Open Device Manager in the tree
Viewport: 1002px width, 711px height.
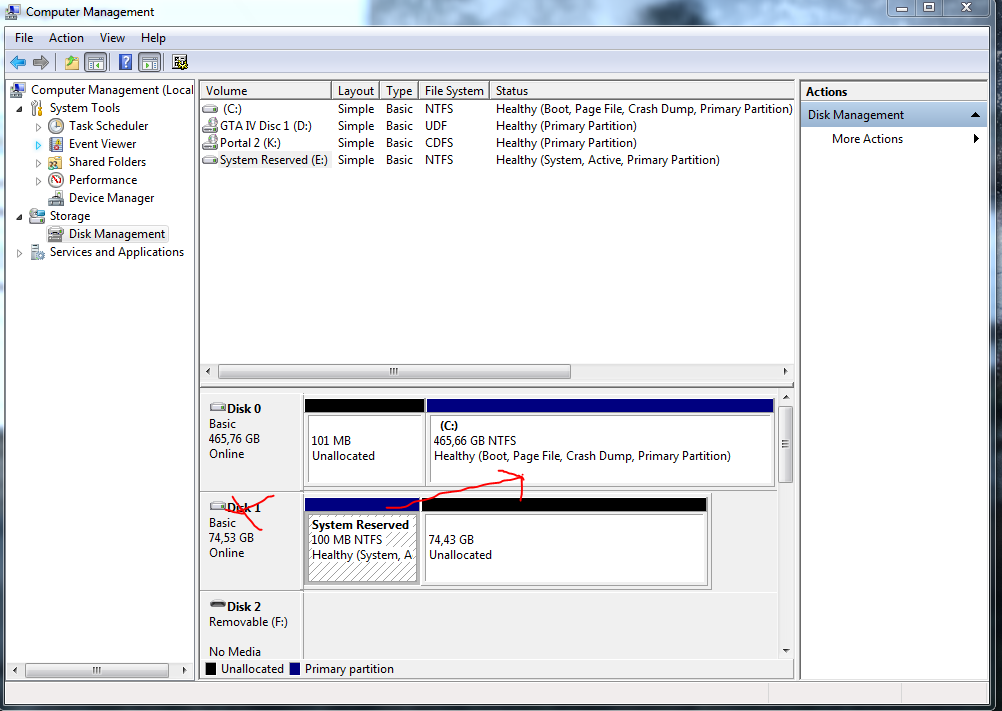pos(111,198)
